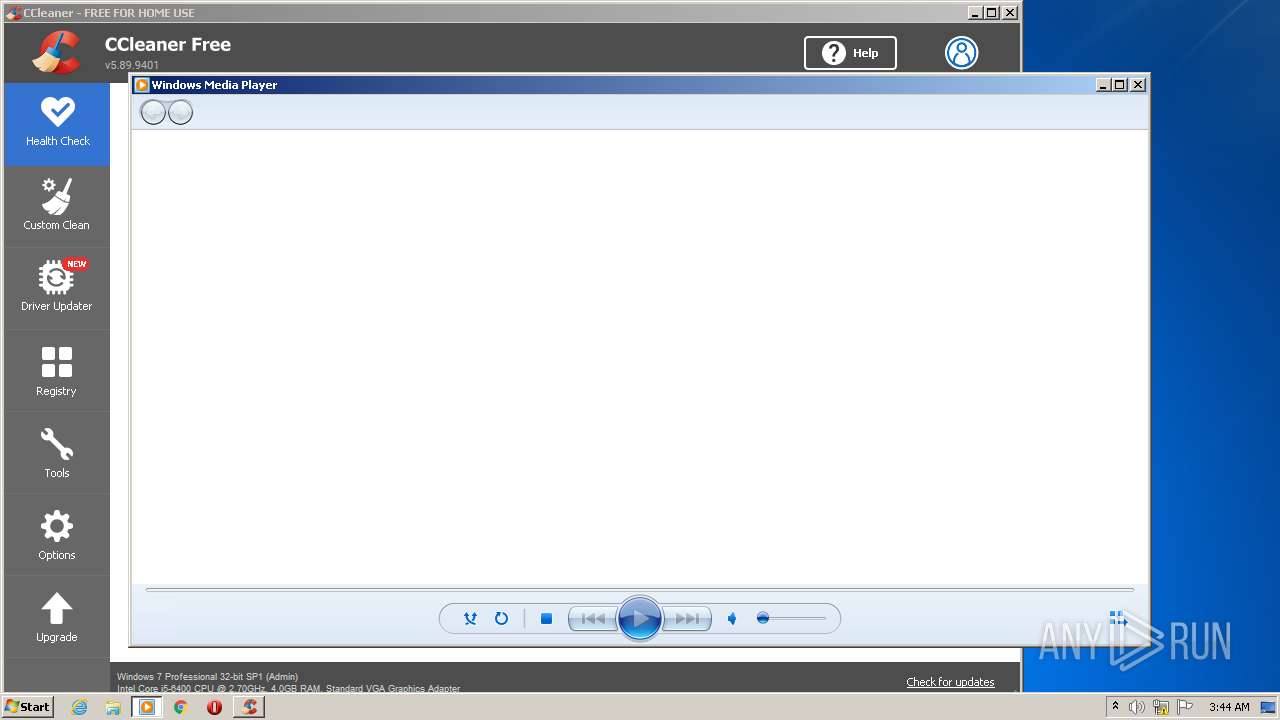Open Action Center flag tray icon
The image size is (1280, 720).
(x=1185, y=707)
